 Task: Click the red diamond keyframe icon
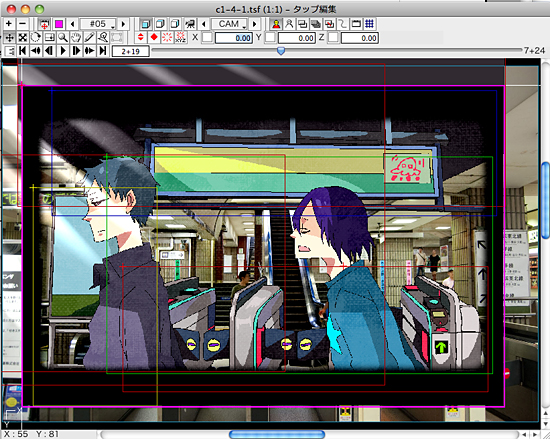(154, 38)
